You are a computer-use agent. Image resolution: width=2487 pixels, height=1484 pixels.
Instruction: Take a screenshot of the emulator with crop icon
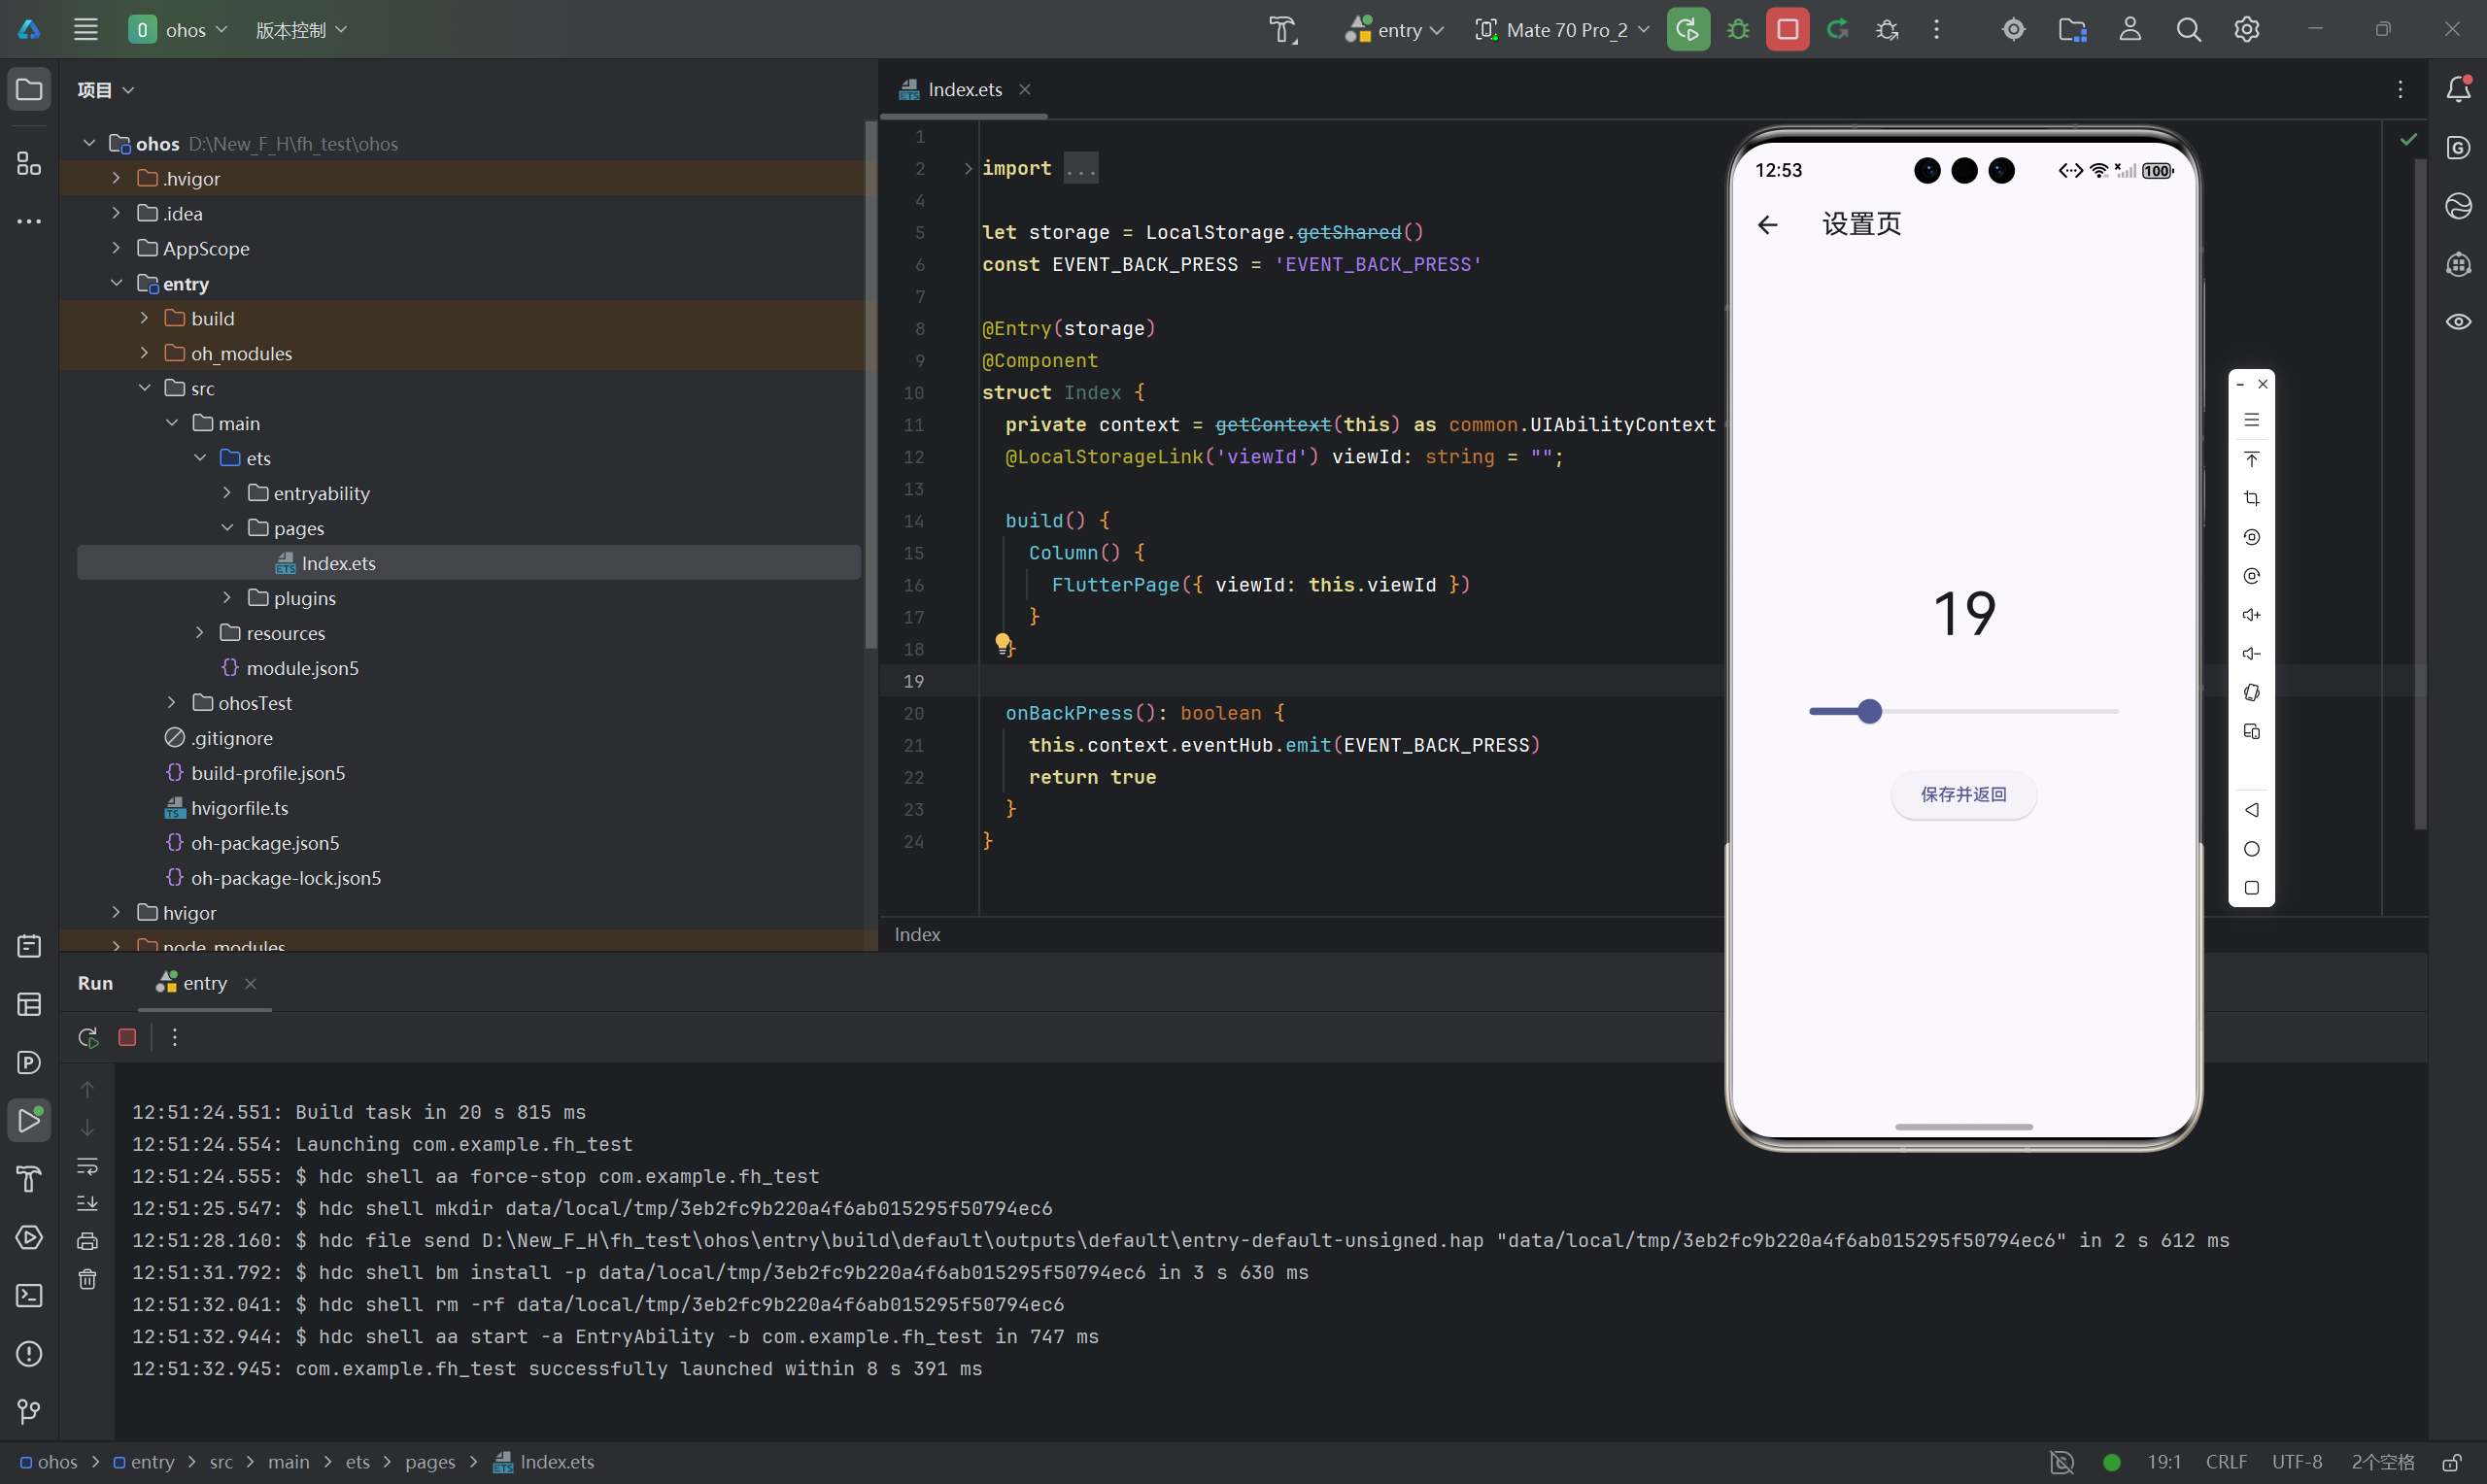[x=2252, y=498]
